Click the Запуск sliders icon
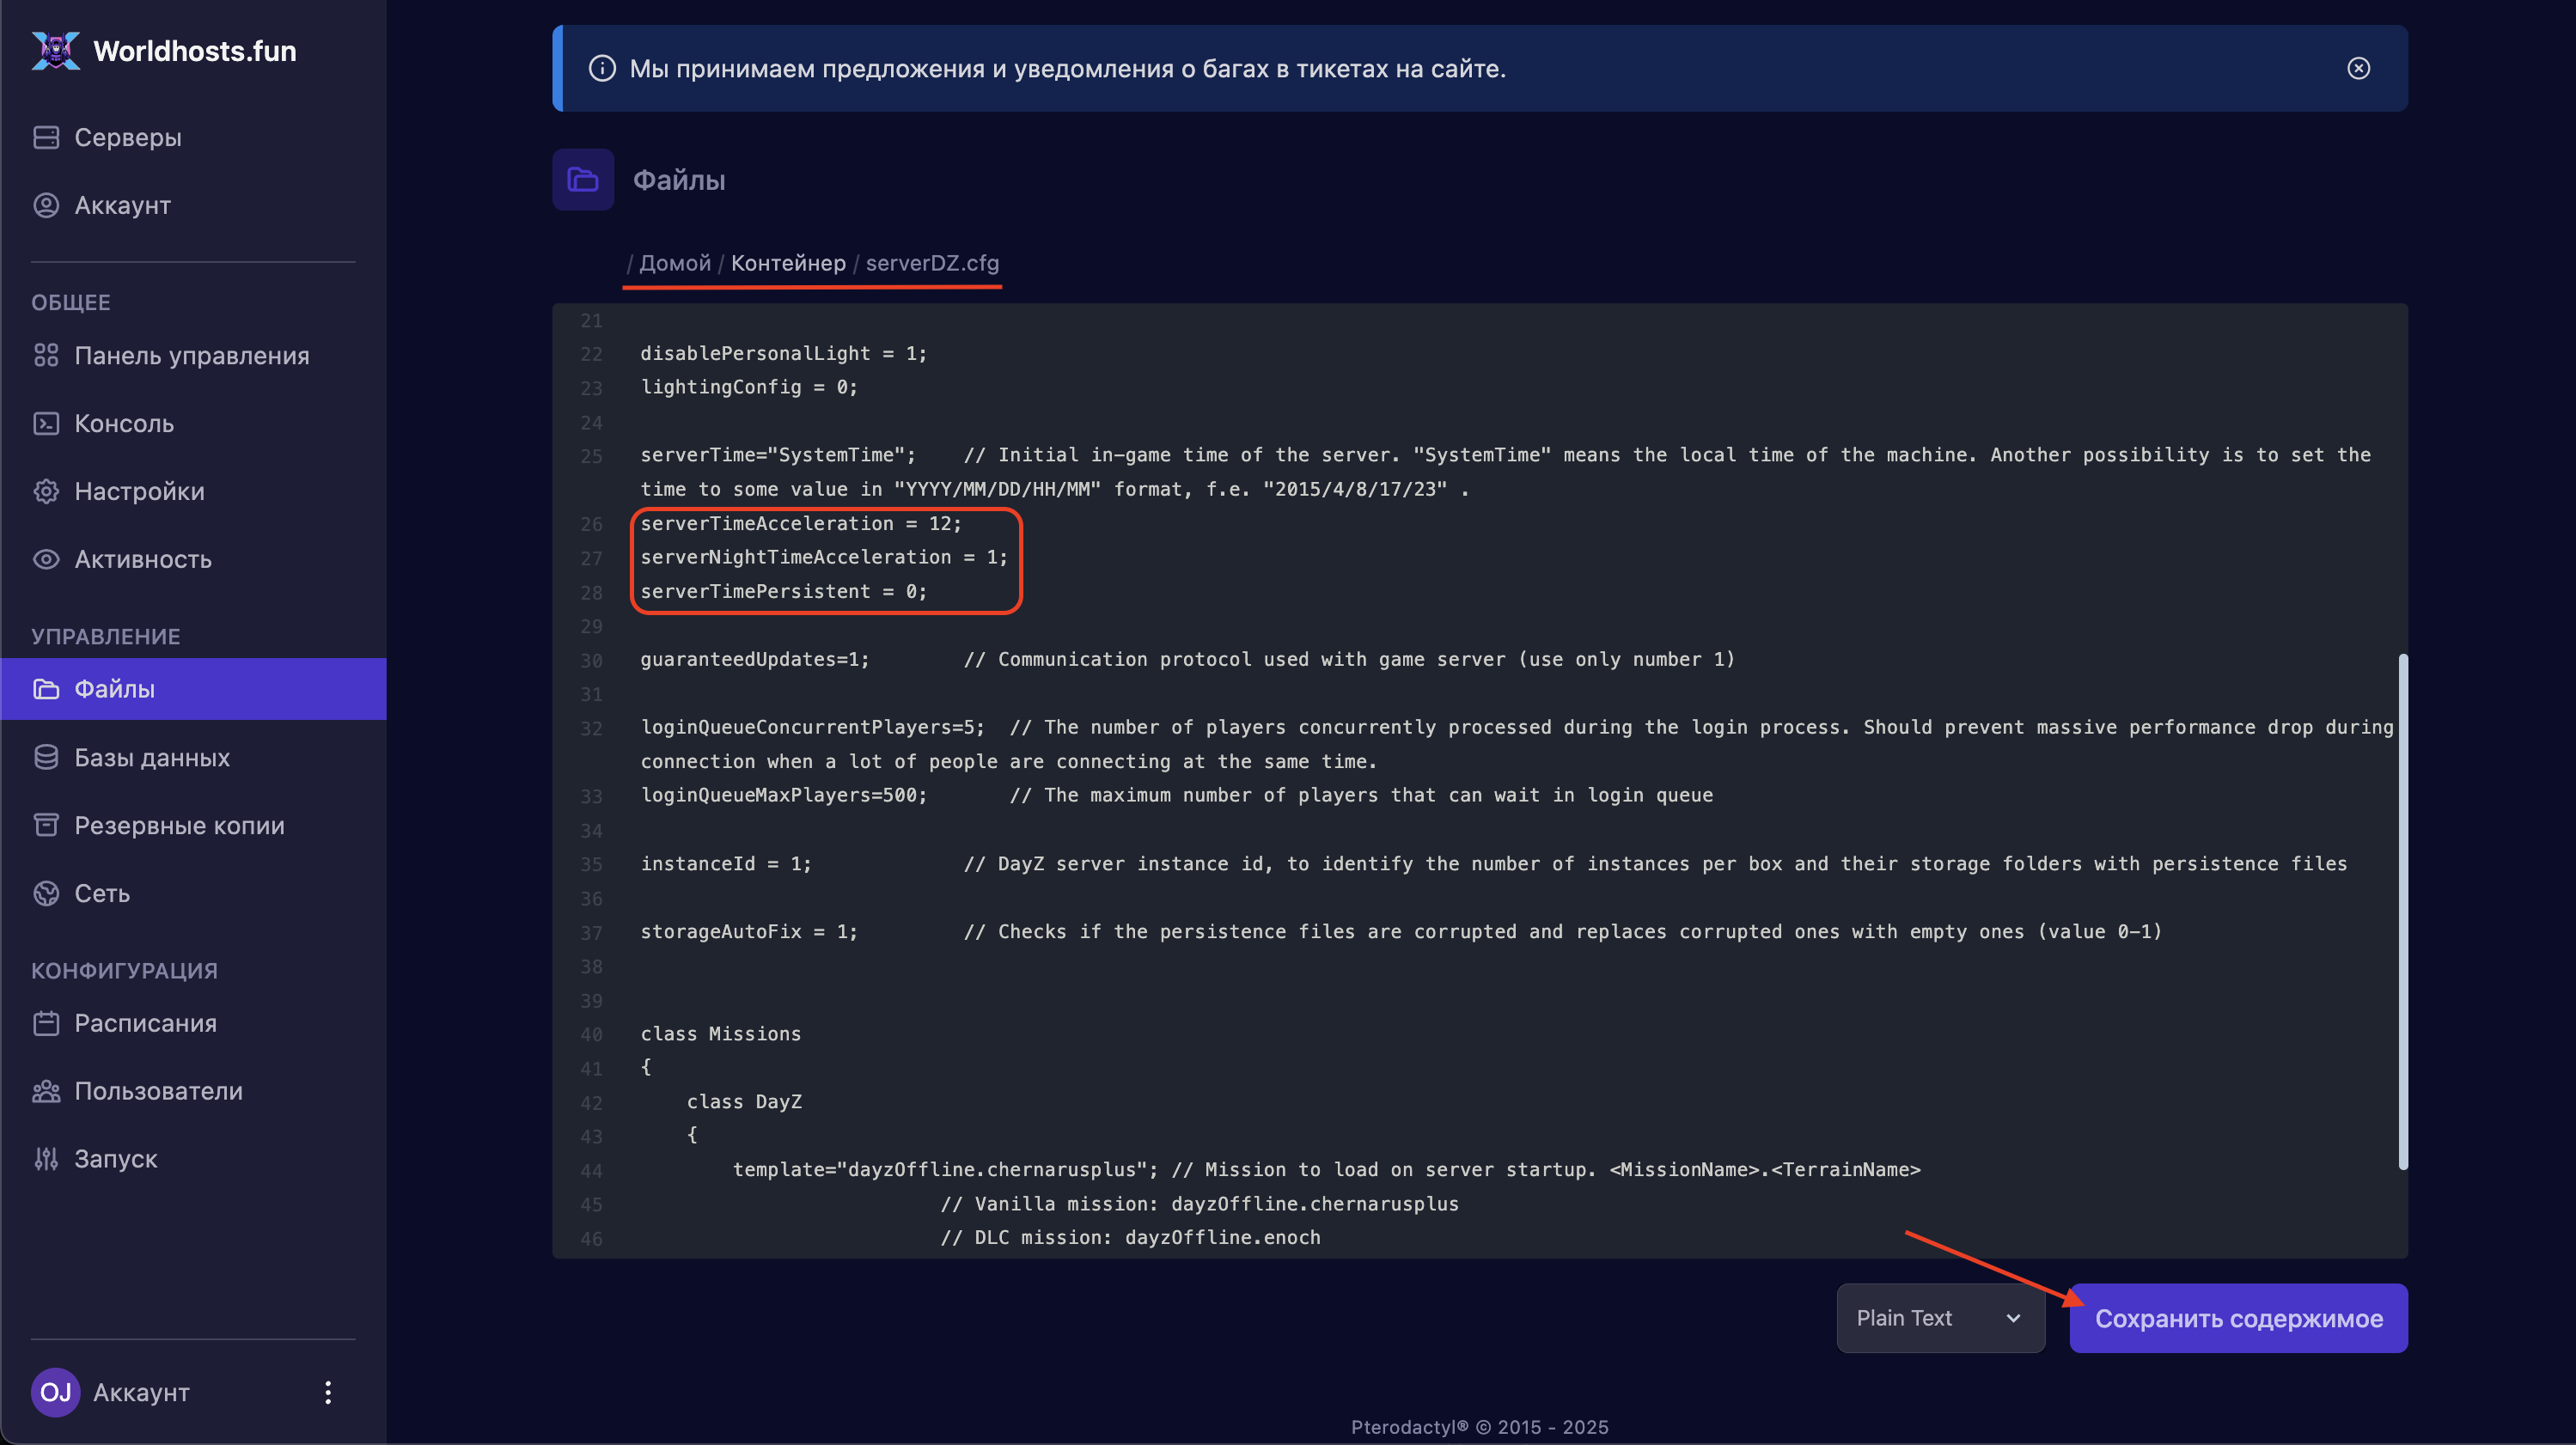2576x1445 pixels. 46,1159
